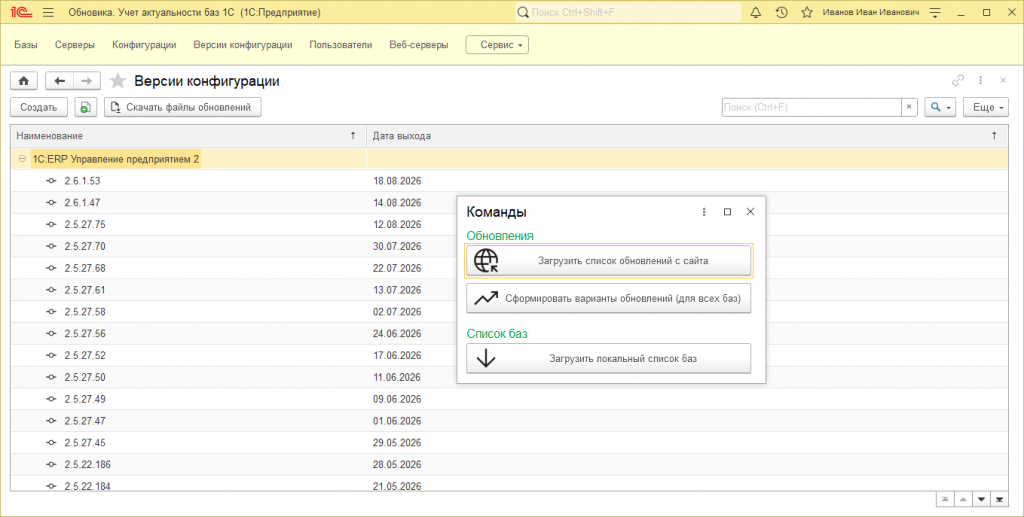This screenshot has width=1024, height=517.
Task: Open the Еще dropdown menu
Action: click(x=985, y=107)
